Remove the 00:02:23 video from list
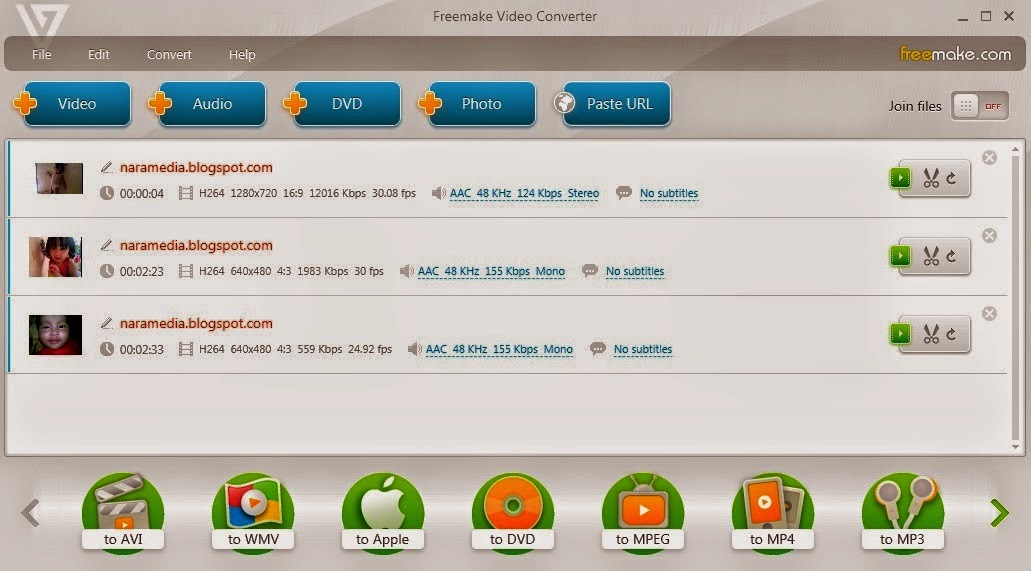1031x571 pixels. click(x=990, y=236)
